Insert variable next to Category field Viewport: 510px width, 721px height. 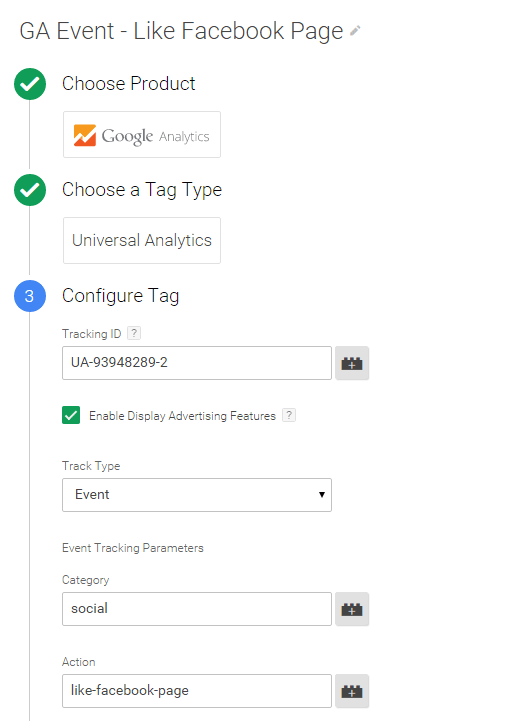click(352, 609)
